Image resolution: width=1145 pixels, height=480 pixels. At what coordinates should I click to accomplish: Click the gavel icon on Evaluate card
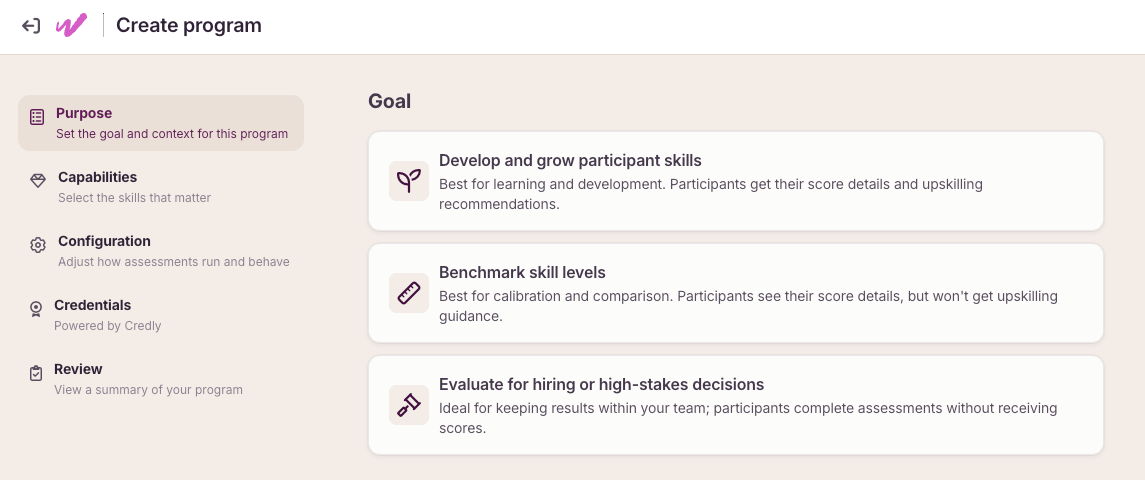coord(409,405)
